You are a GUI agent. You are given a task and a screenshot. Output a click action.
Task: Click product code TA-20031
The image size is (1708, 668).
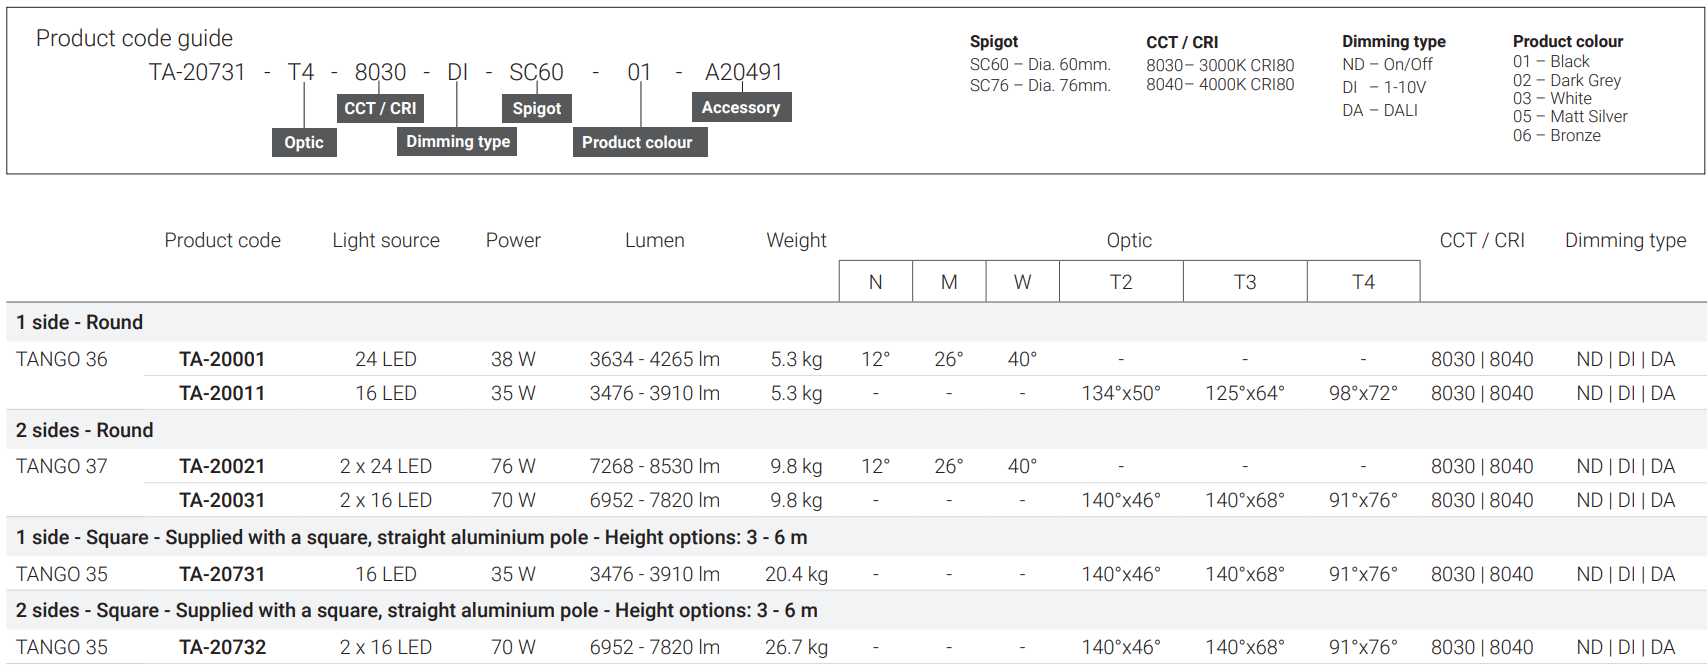pyautogui.click(x=222, y=500)
